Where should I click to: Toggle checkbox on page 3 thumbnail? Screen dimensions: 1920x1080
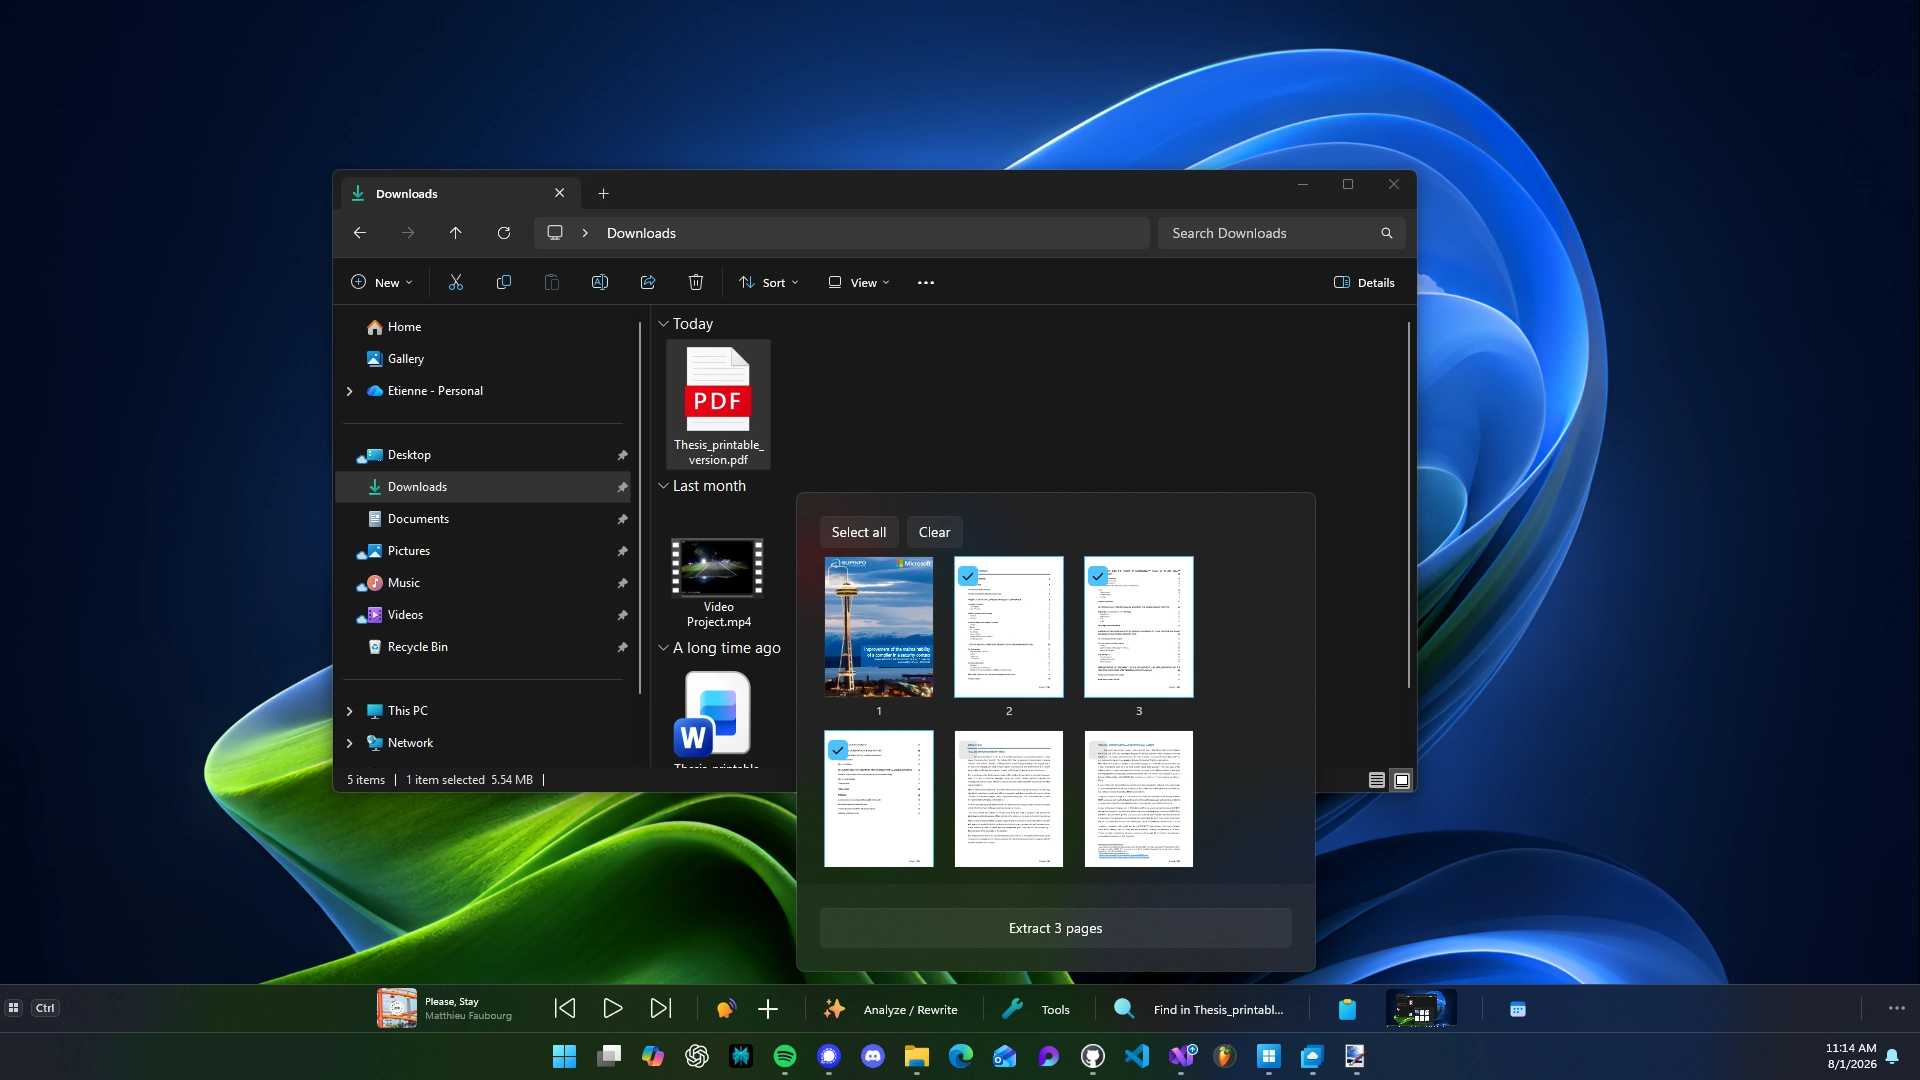(x=1098, y=576)
